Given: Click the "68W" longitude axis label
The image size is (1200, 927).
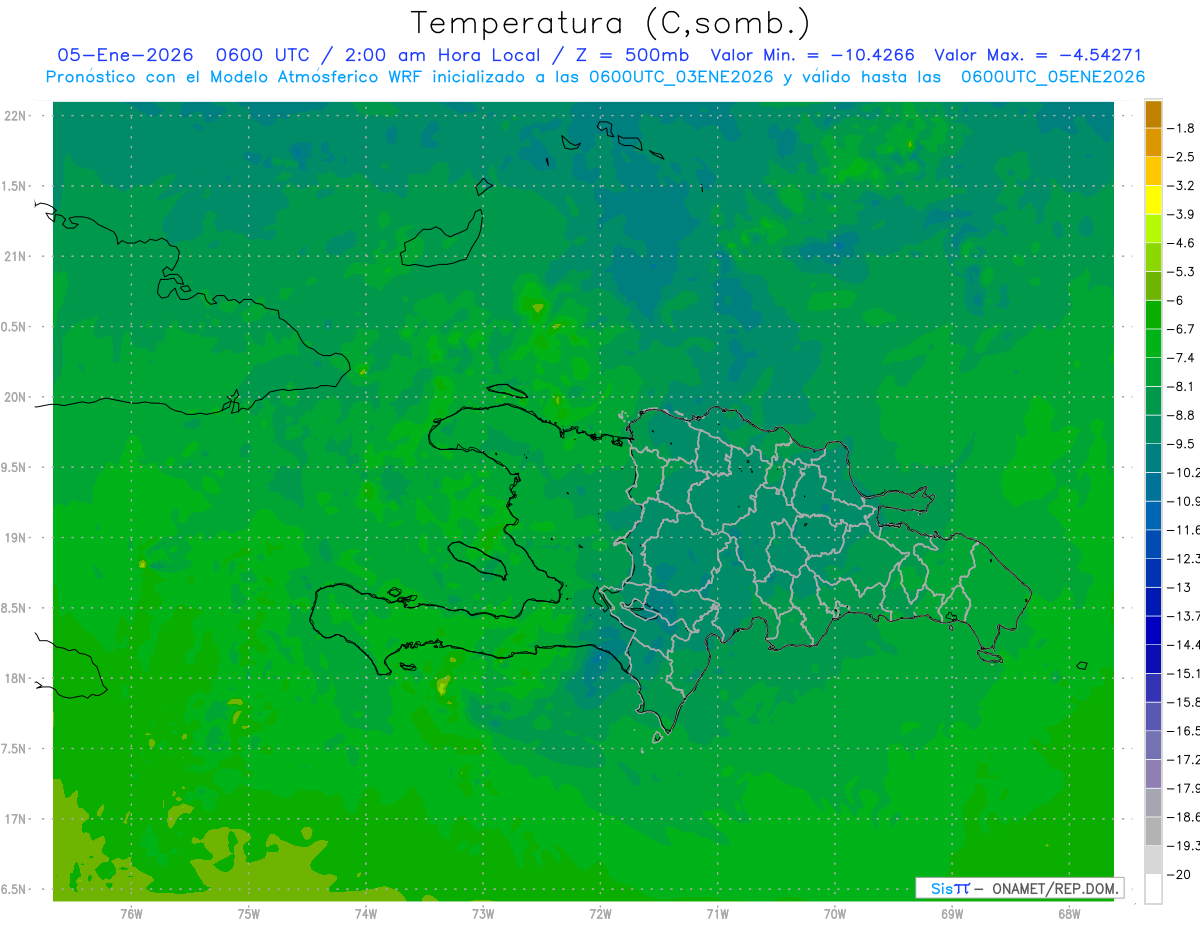Looking at the screenshot, I should (x=1069, y=914).
